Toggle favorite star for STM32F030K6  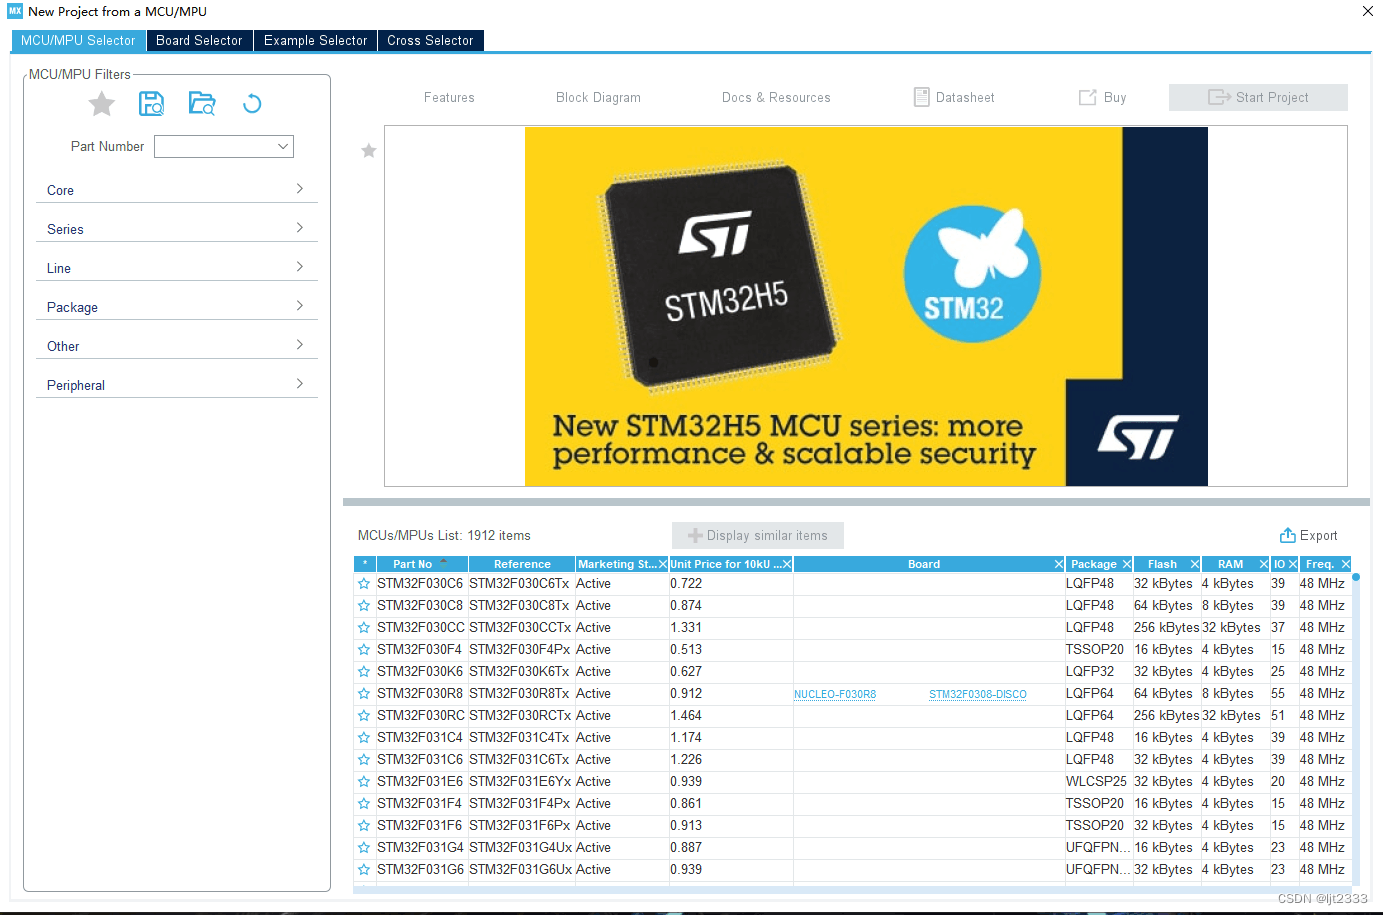(x=364, y=672)
